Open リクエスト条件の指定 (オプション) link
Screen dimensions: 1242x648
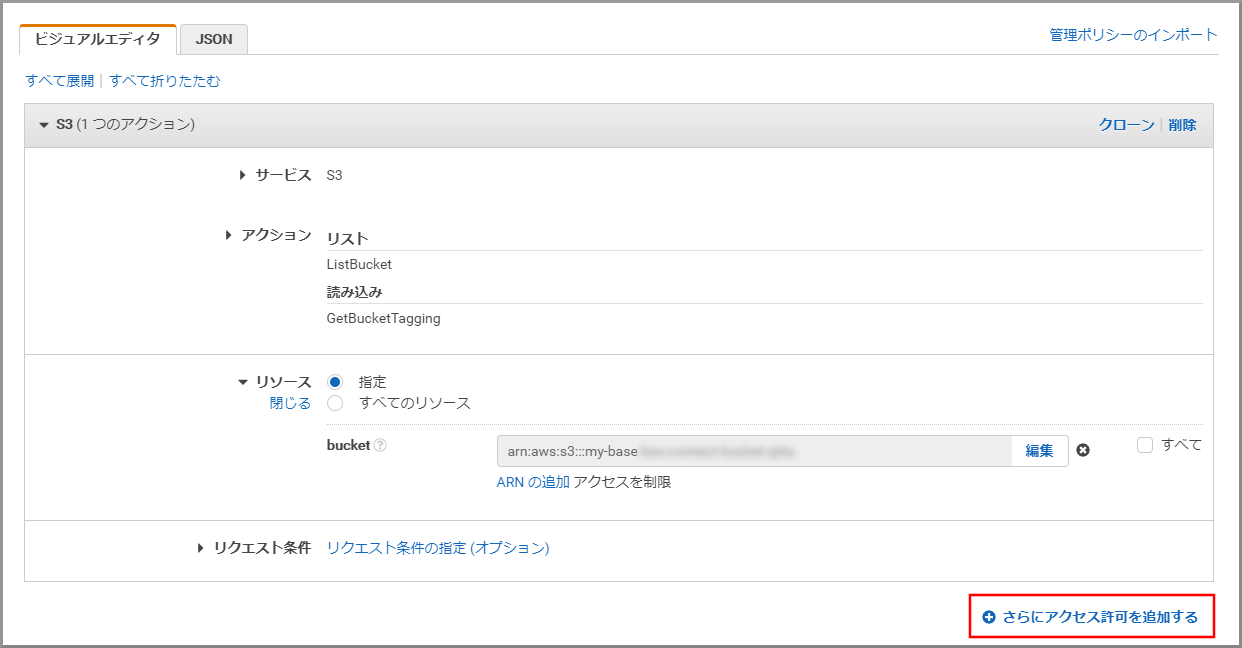coord(438,548)
